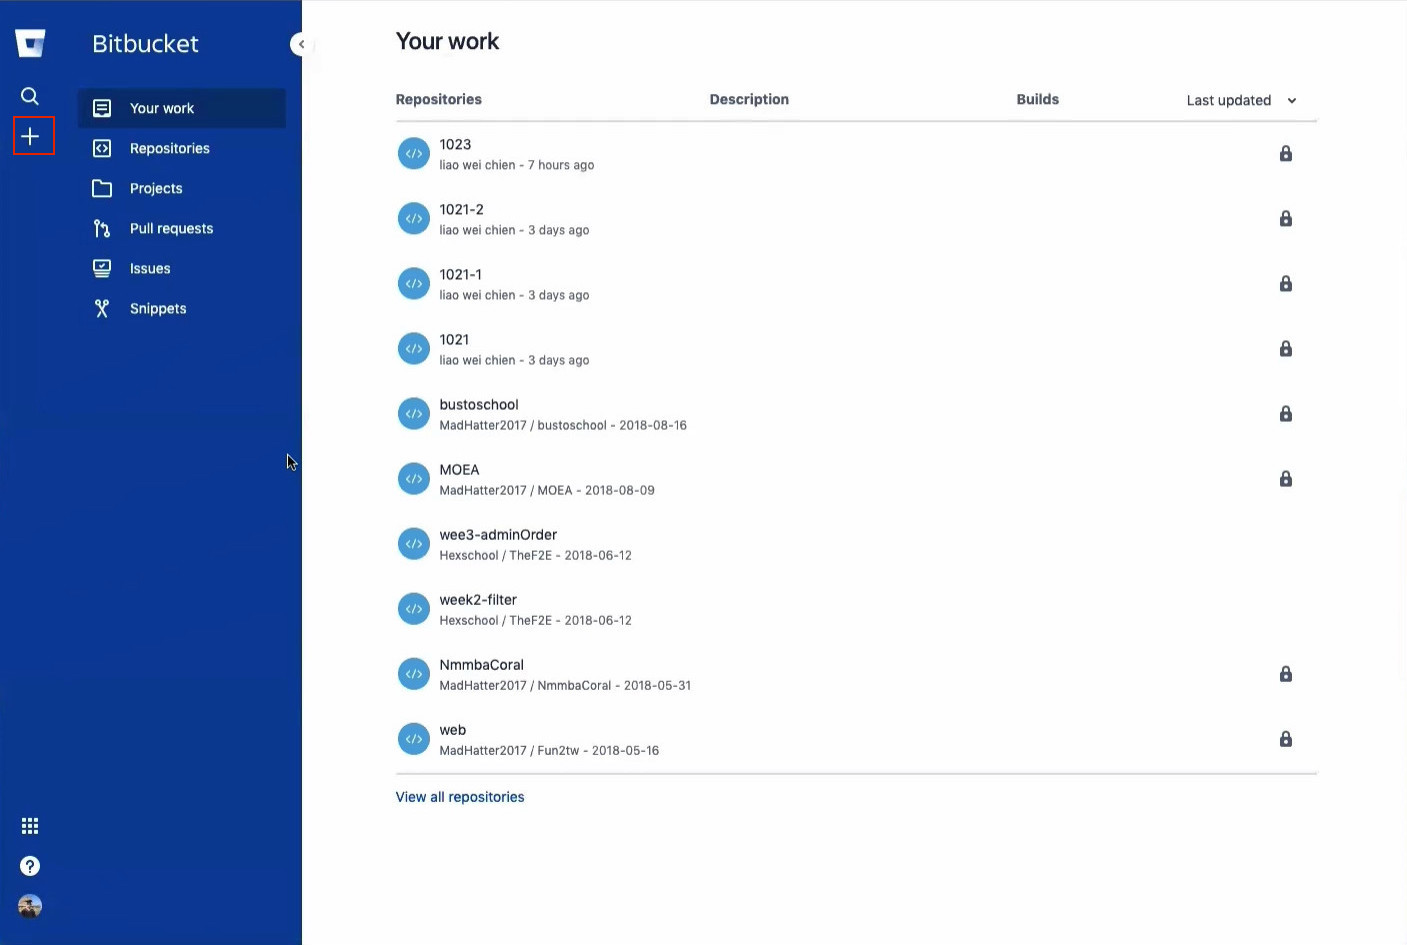Open the Last updated sort dropdown
The image size is (1407, 945).
1241,100
